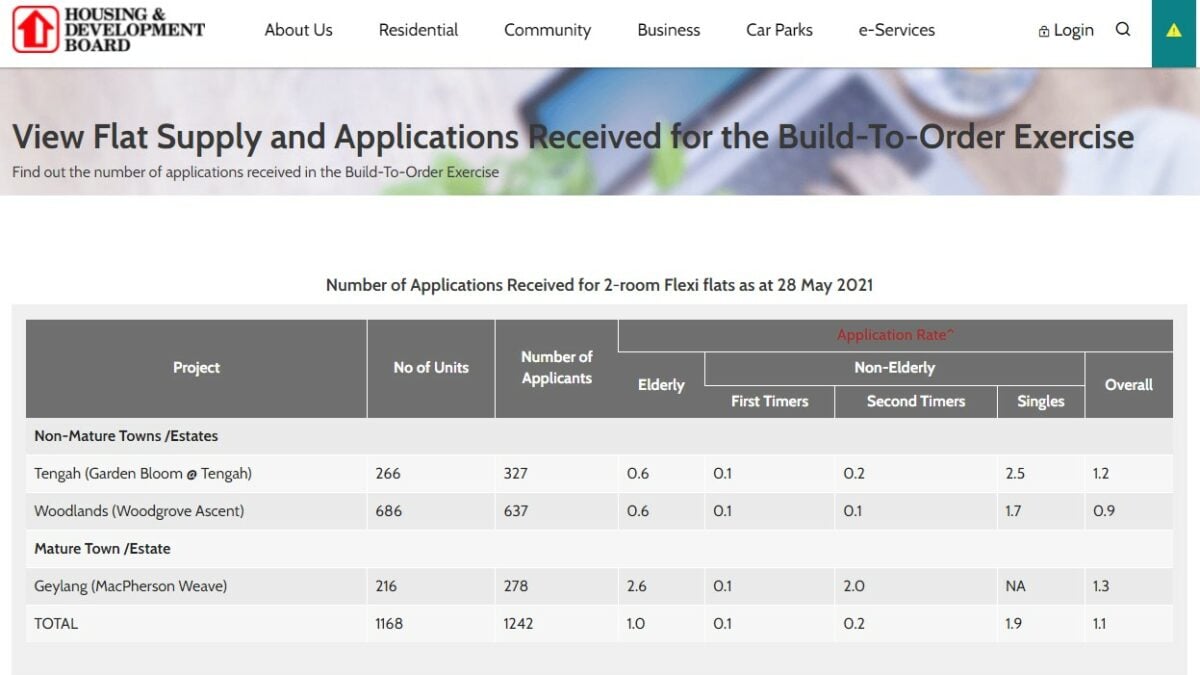Open the About Us menu
The image size is (1200, 675).
[x=298, y=30]
